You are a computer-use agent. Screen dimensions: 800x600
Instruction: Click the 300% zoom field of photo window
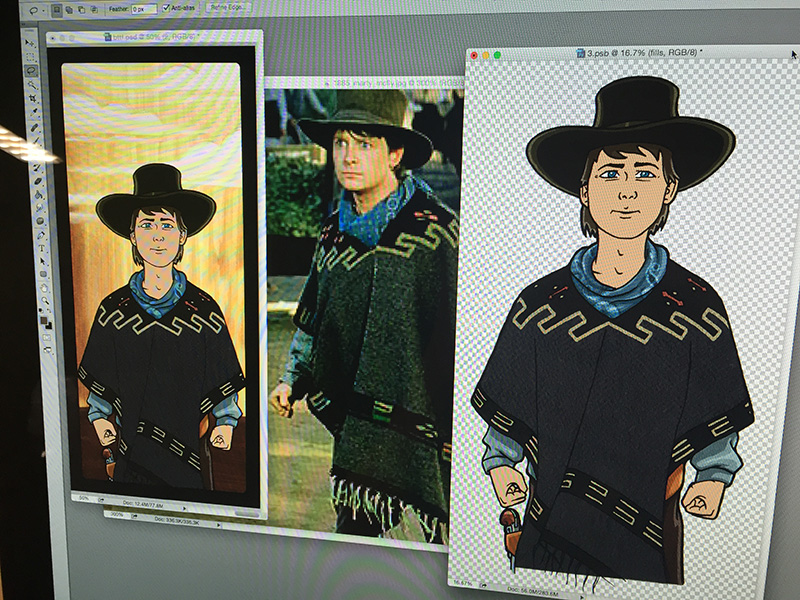[117, 516]
